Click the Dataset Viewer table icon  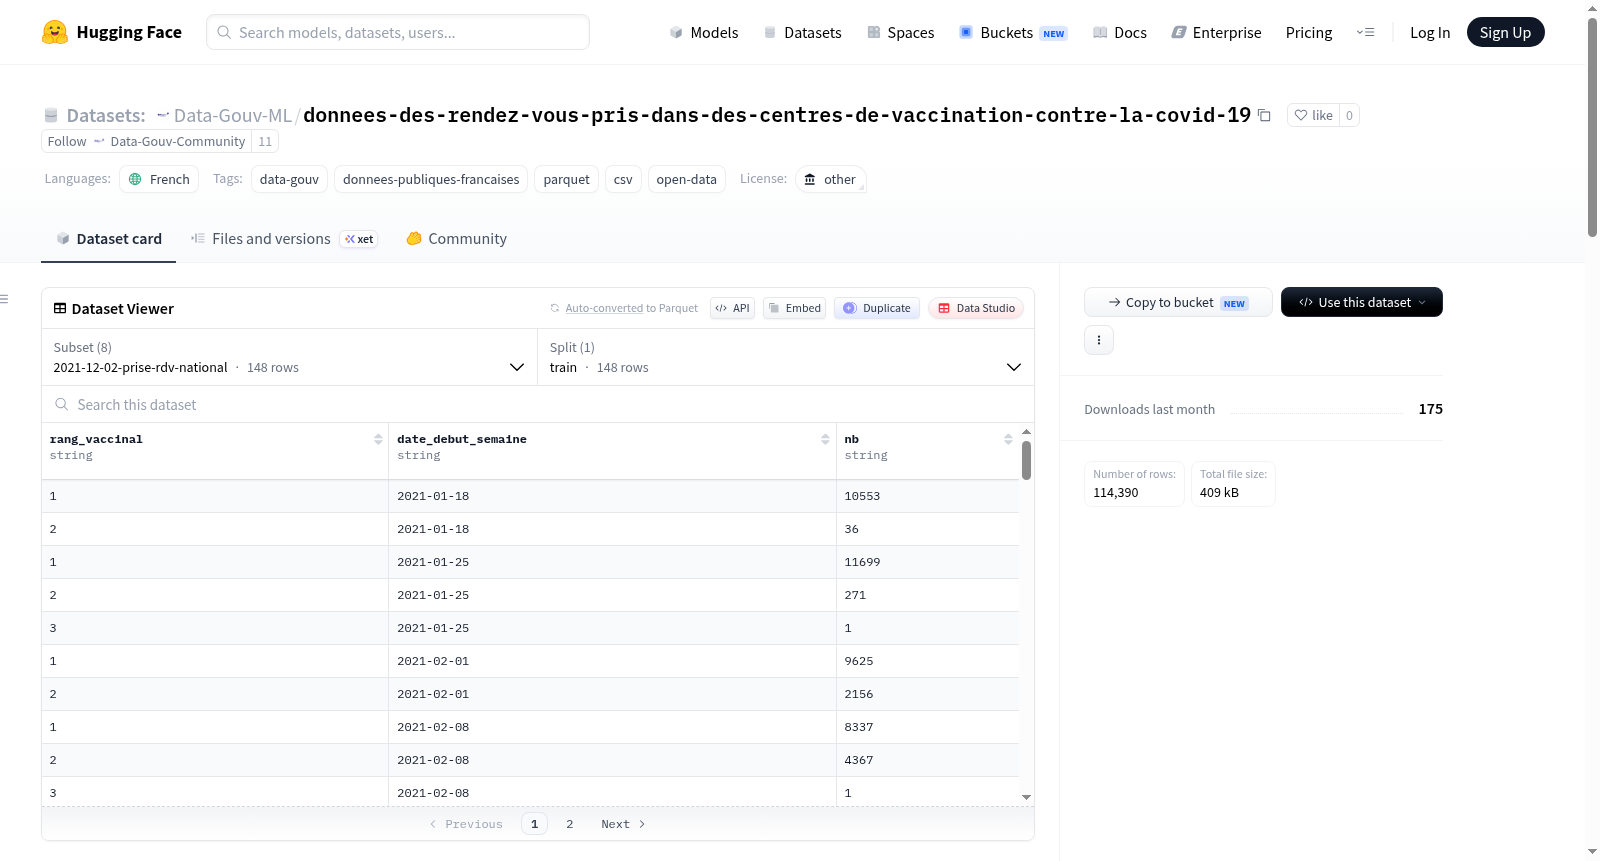60,308
